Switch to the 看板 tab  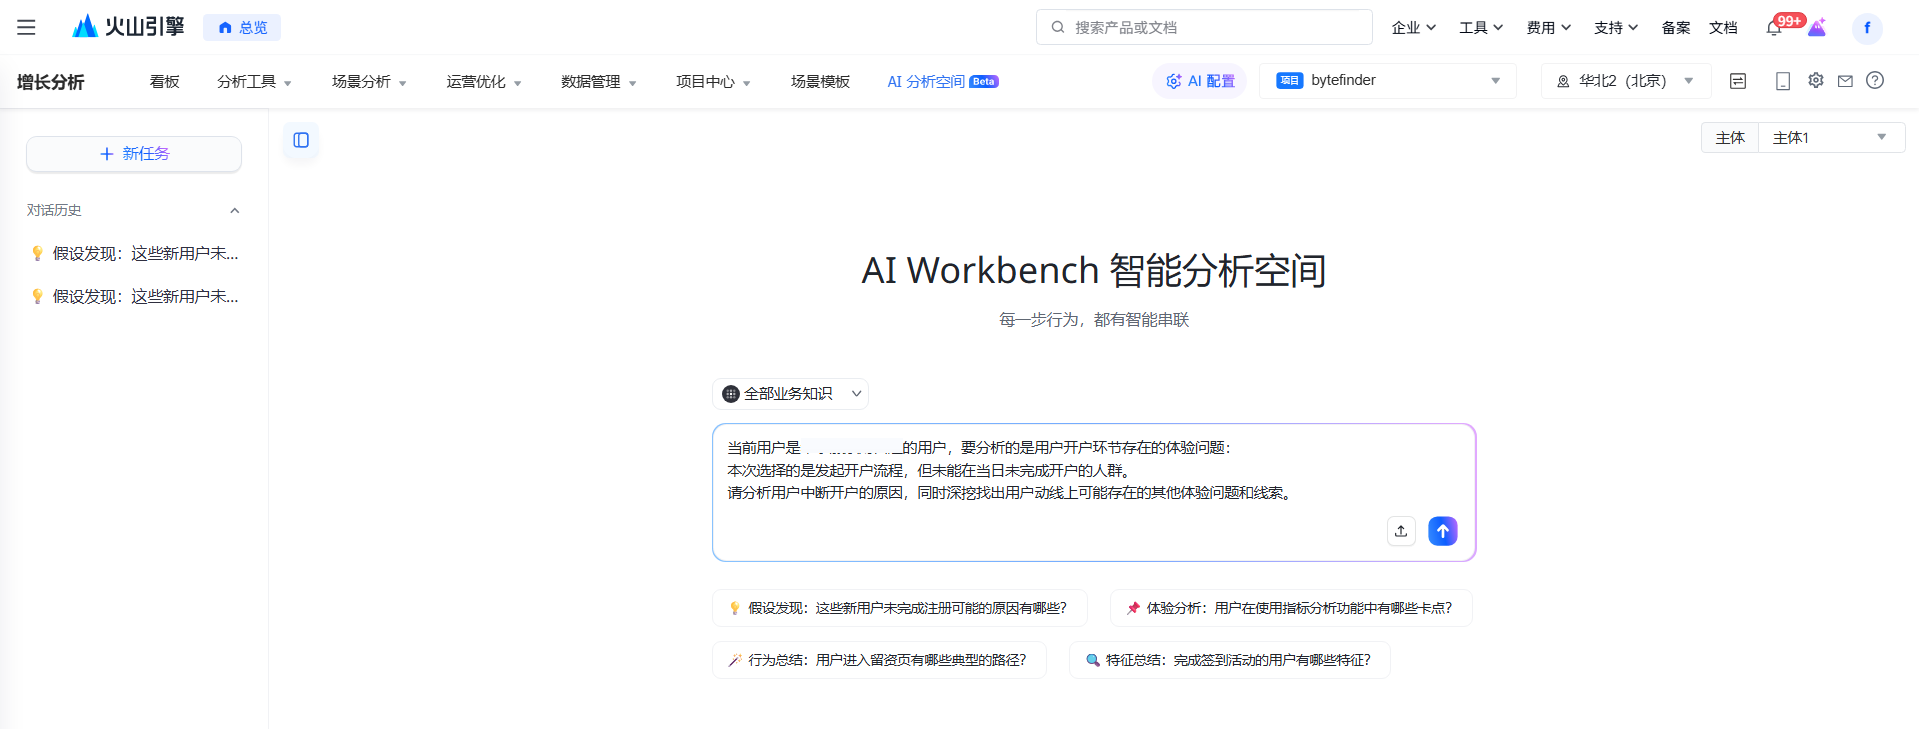164,82
